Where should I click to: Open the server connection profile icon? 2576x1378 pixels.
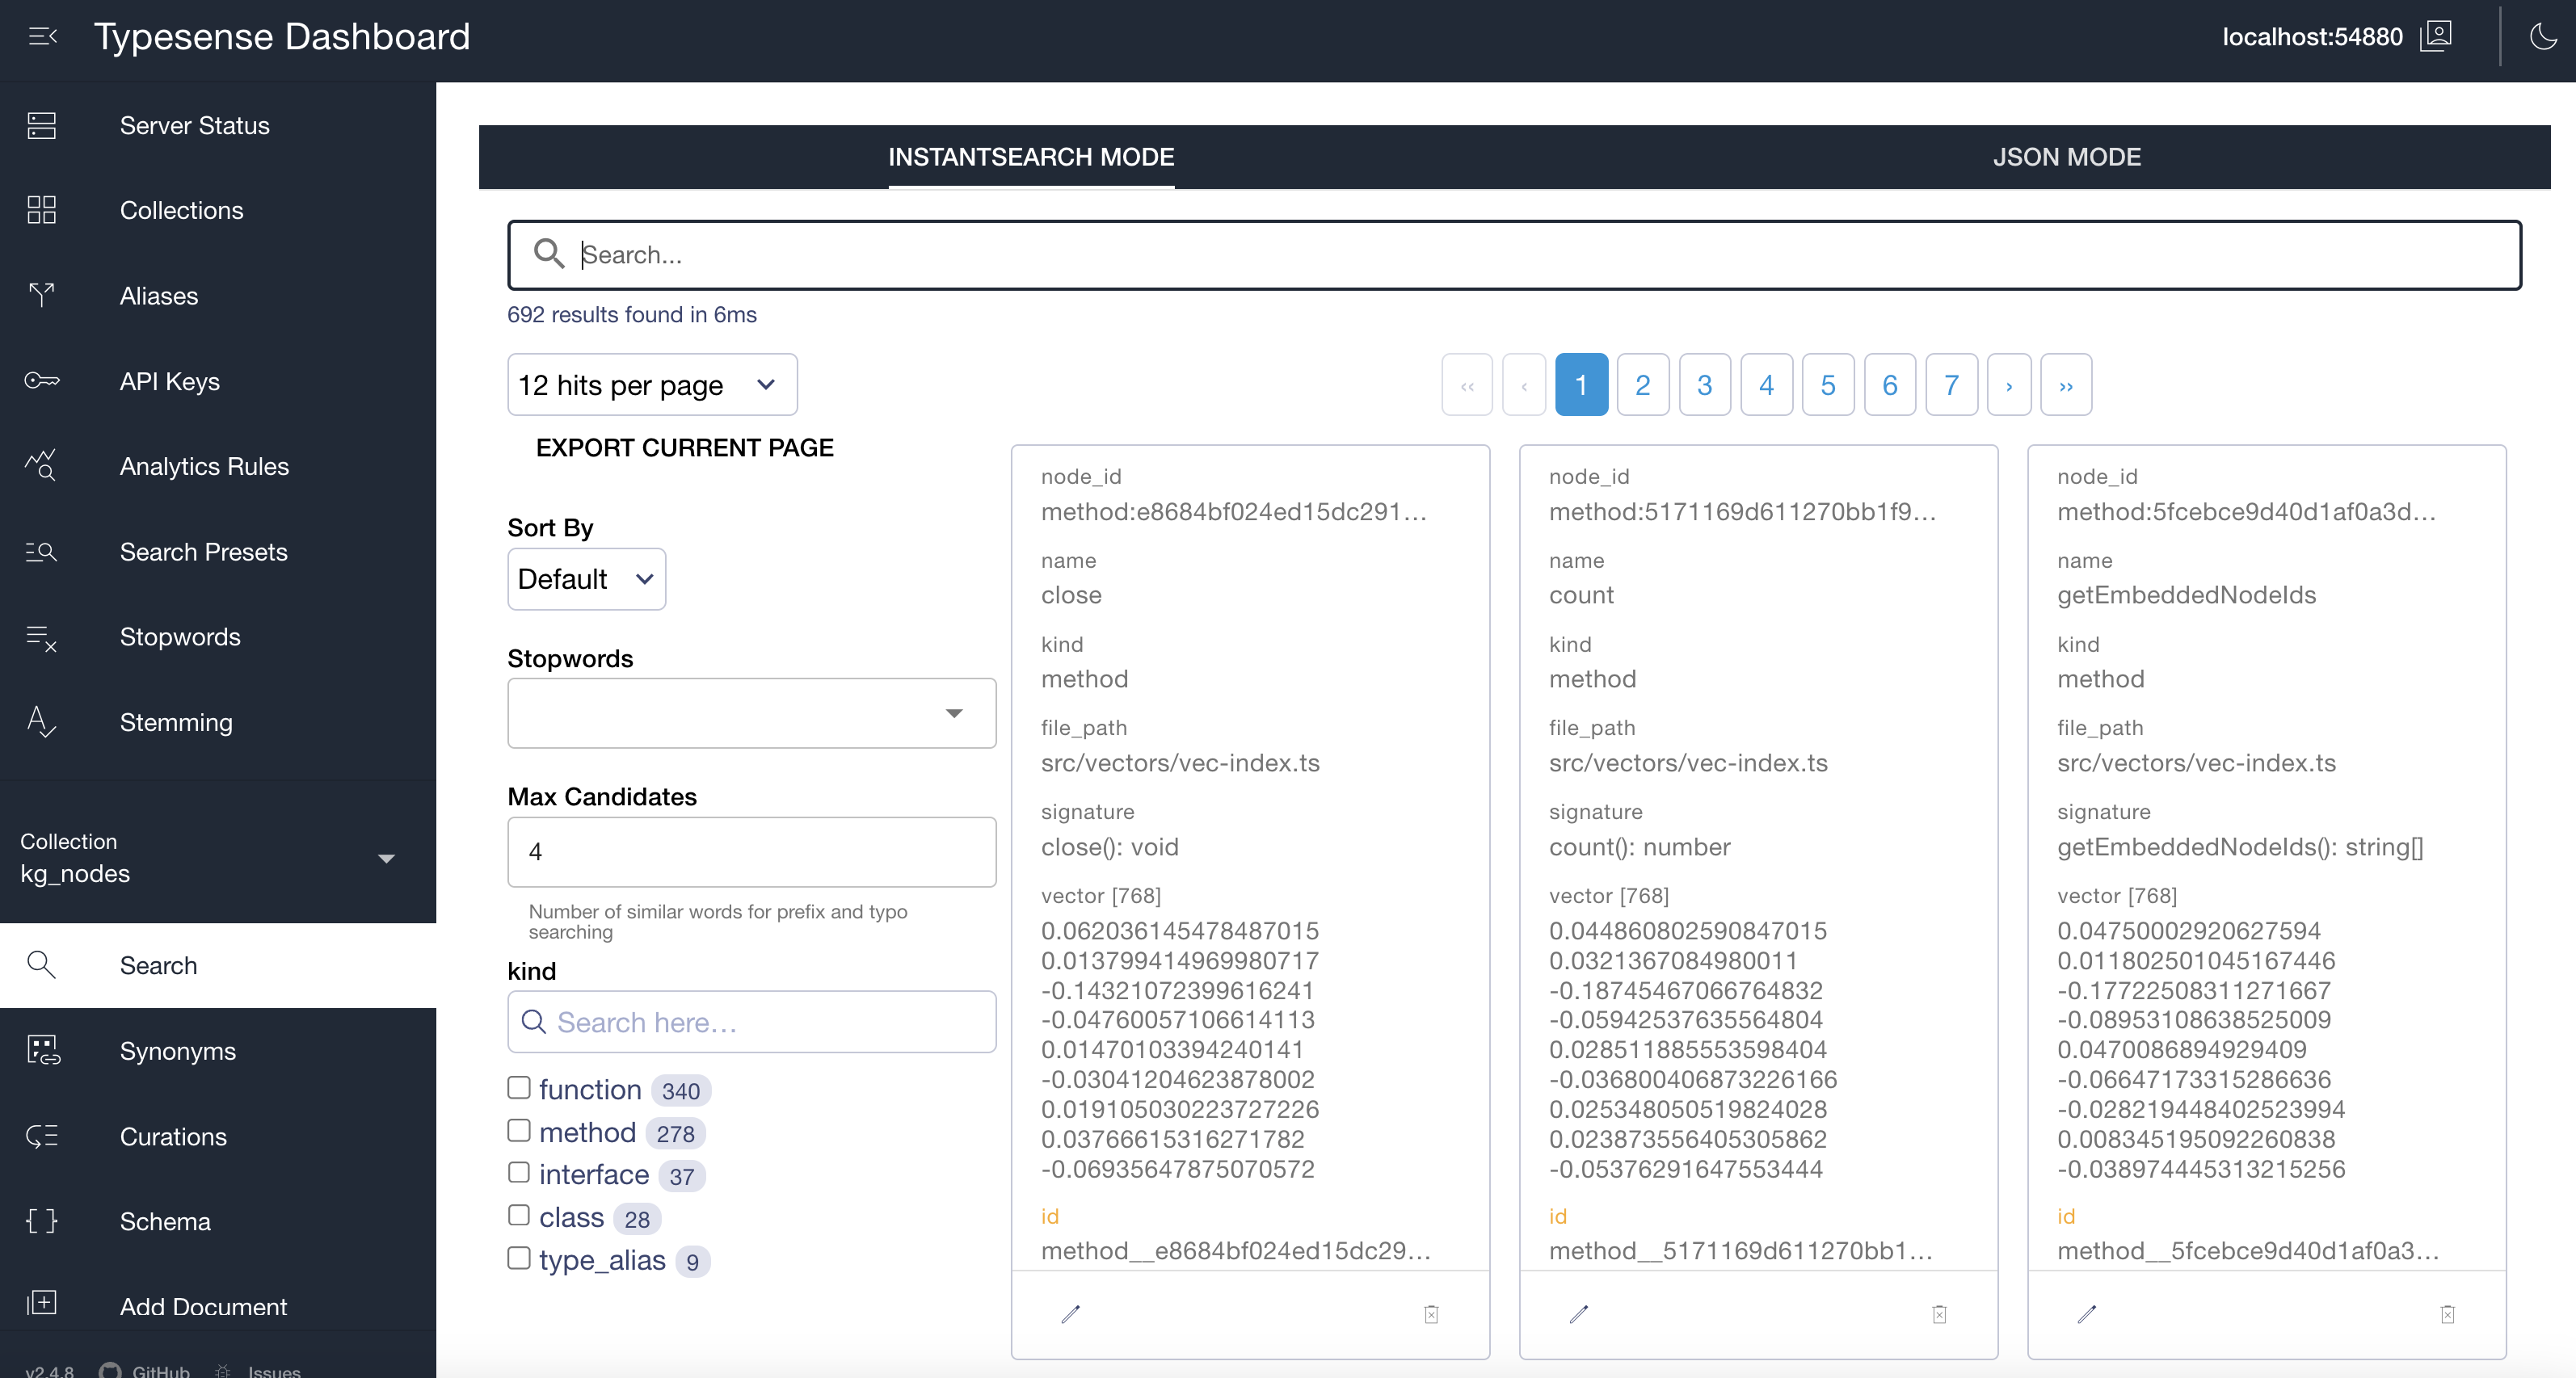(2436, 36)
